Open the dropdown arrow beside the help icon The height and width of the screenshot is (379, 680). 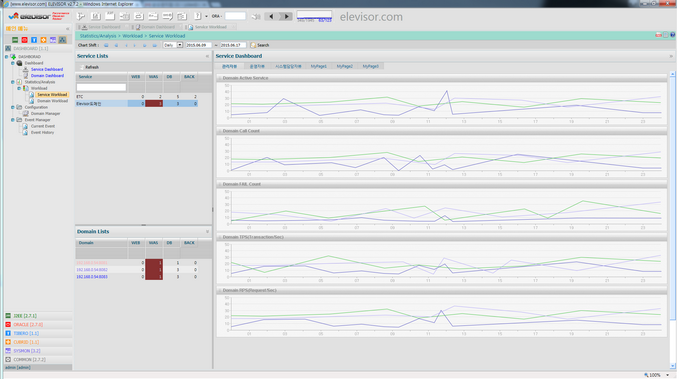[x=206, y=16]
